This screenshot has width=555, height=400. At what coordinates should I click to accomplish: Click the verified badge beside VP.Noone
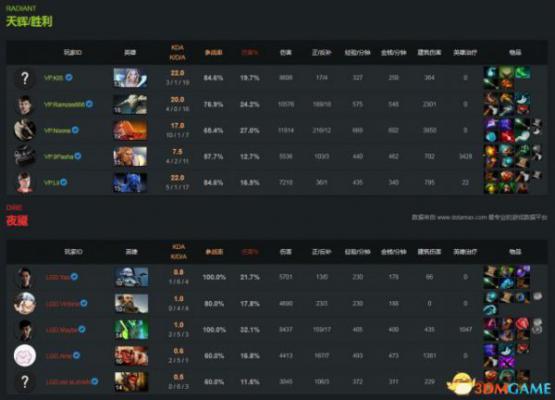75,130
